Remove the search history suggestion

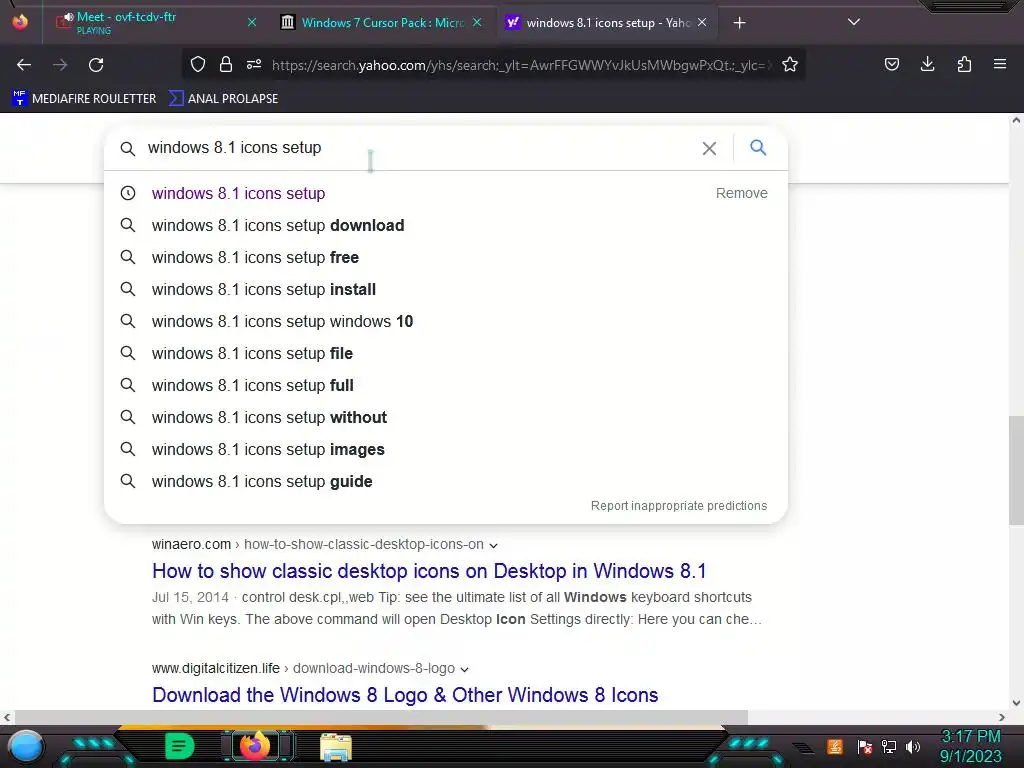click(x=741, y=193)
